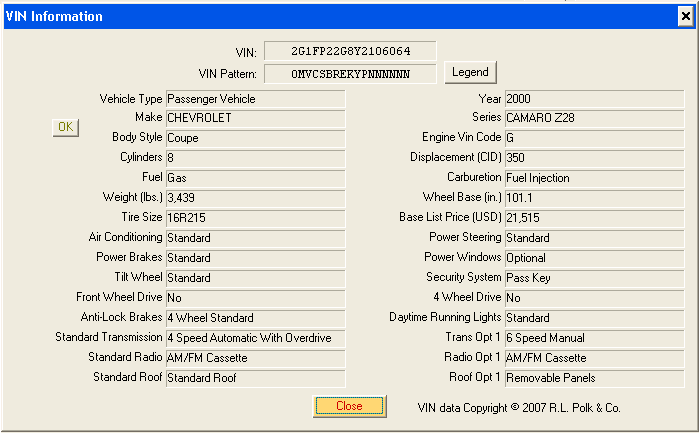
Task: Select the Tire Size 16R215 field
Action: pyautogui.click(x=255, y=218)
